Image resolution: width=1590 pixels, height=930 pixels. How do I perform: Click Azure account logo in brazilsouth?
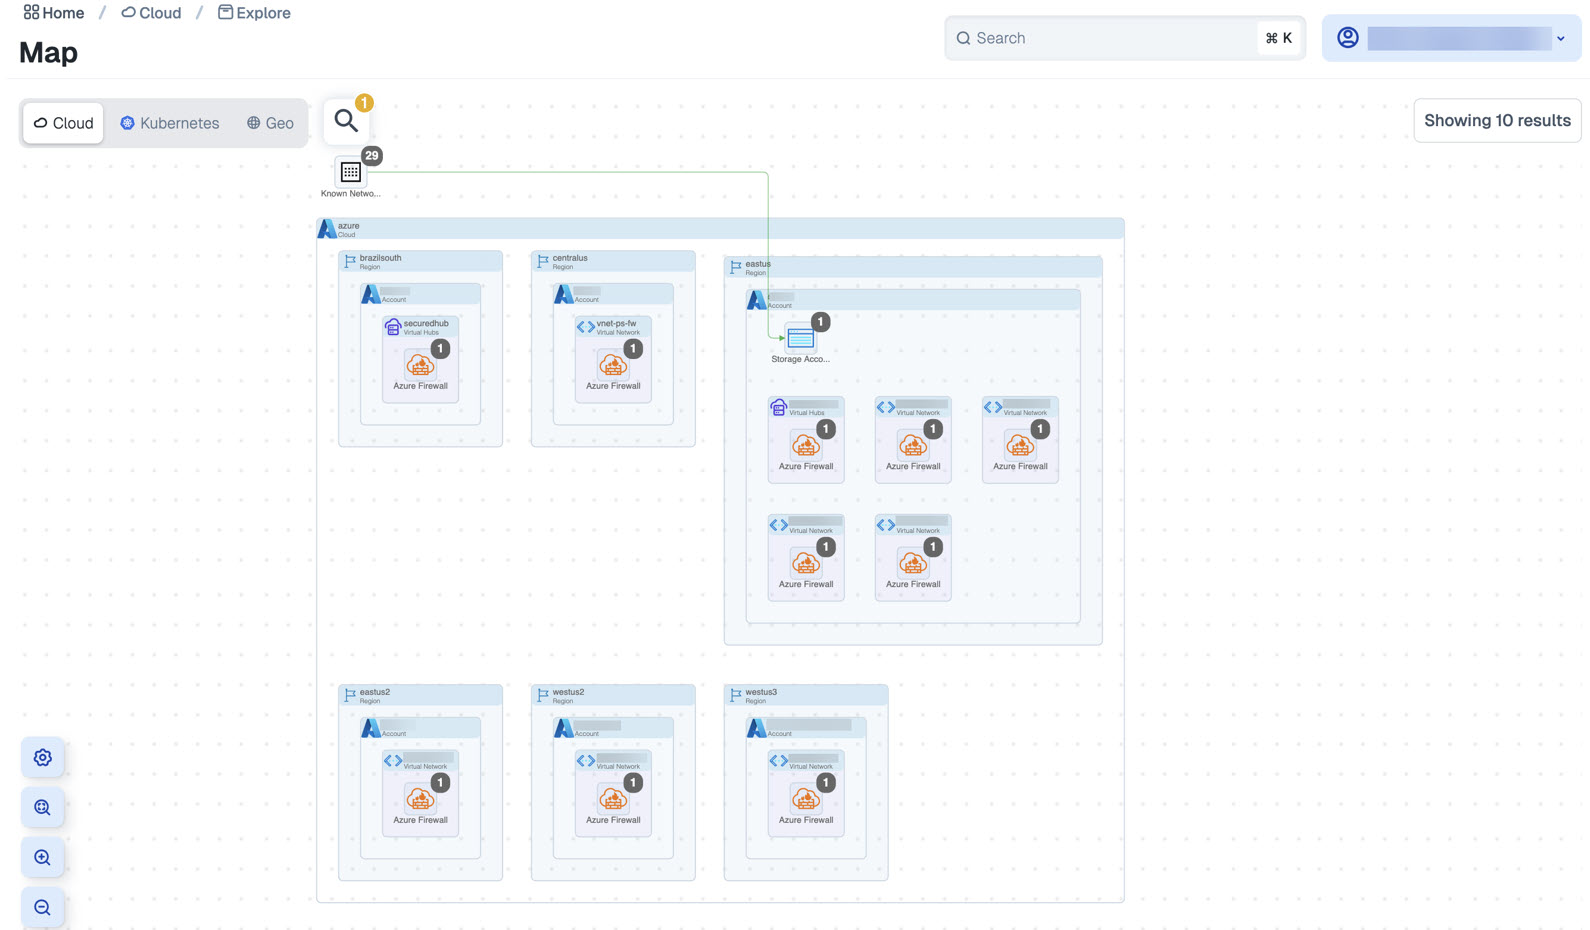pyautogui.click(x=371, y=294)
